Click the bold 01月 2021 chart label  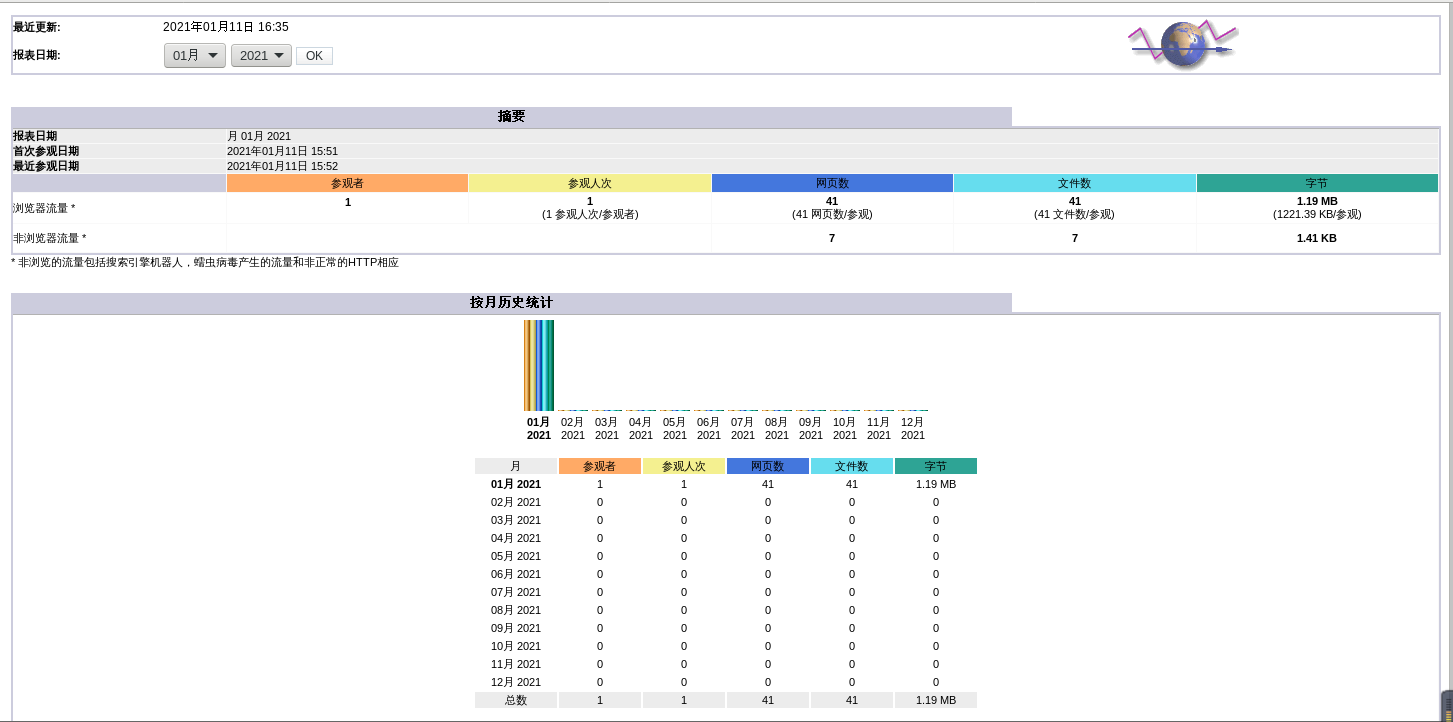coord(539,428)
